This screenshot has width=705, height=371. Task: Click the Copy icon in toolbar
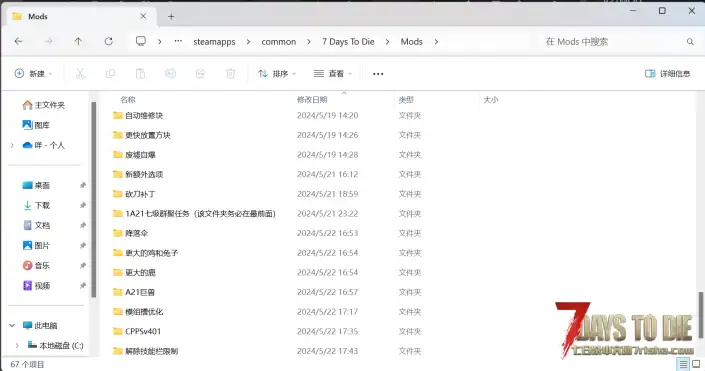pos(110,73)
